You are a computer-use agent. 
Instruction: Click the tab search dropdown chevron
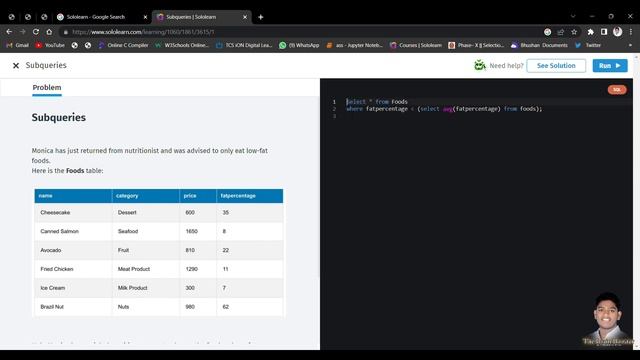[573, 17]
